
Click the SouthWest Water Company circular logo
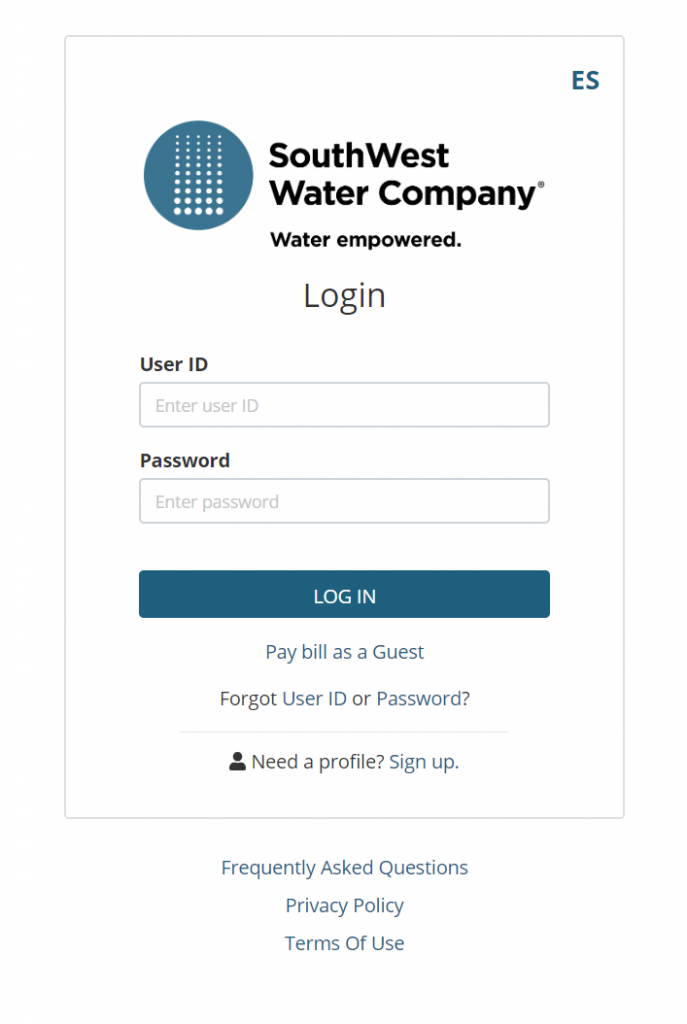(198, 175)
